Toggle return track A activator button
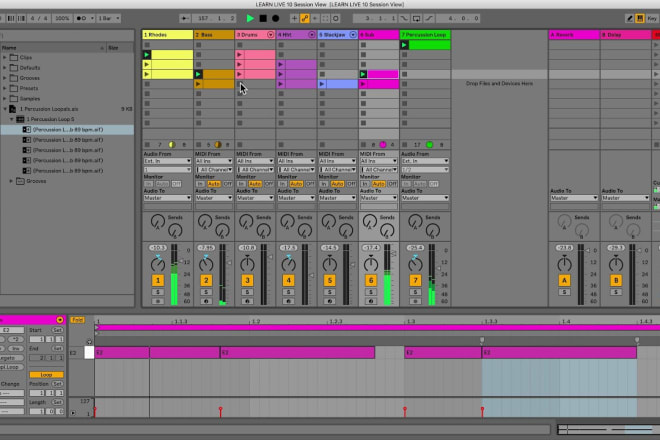The height and width of the screenshot is (440, 660). click(564, 280)
